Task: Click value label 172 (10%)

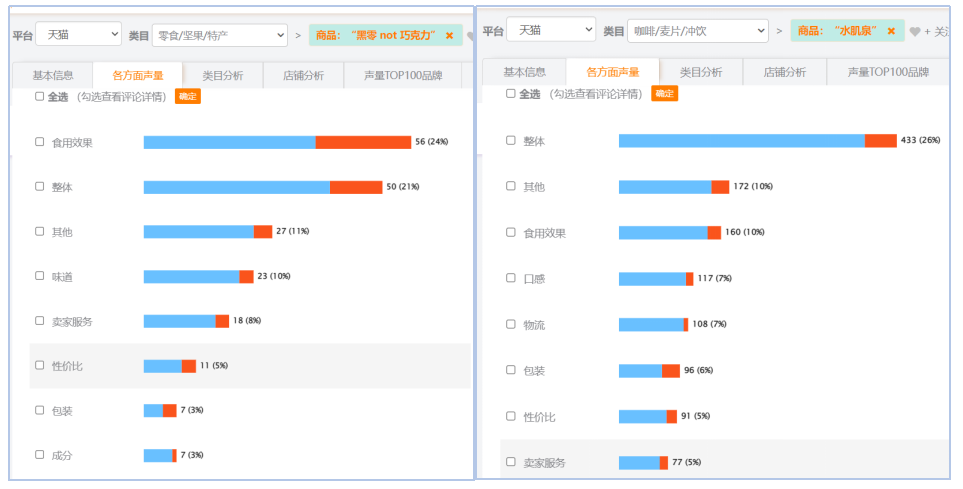Action: click(x=753, y=186)
